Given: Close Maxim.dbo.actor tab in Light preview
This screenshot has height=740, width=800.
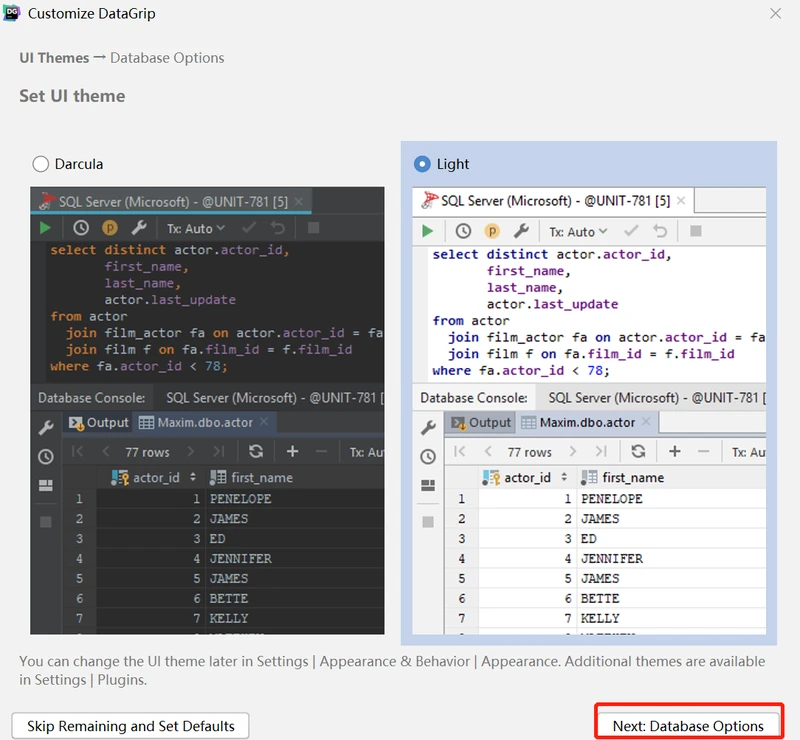Looking at the screenshot, I should coord(646,422).
